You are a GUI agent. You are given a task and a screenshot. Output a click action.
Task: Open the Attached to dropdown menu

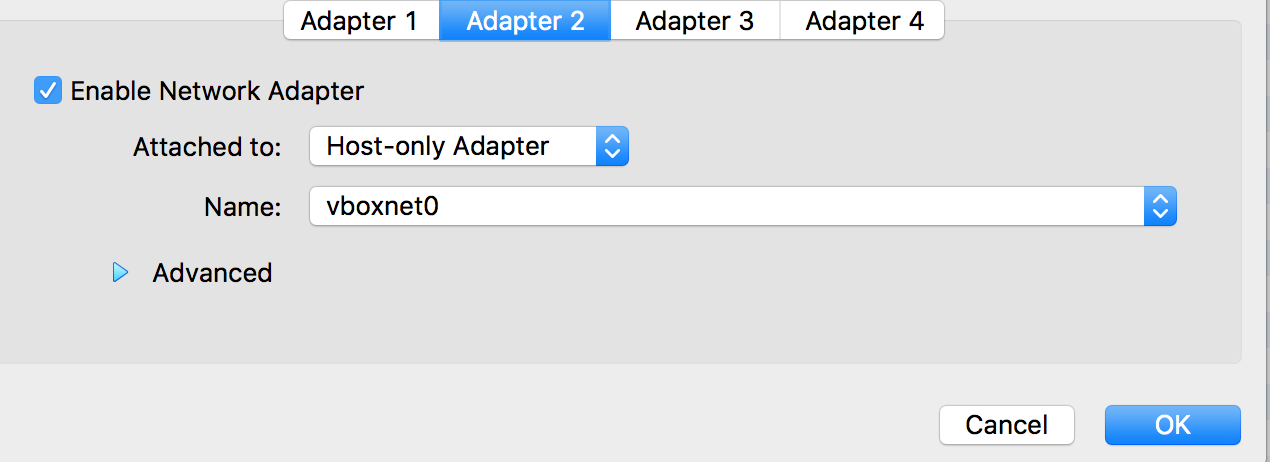pos(469,147)
